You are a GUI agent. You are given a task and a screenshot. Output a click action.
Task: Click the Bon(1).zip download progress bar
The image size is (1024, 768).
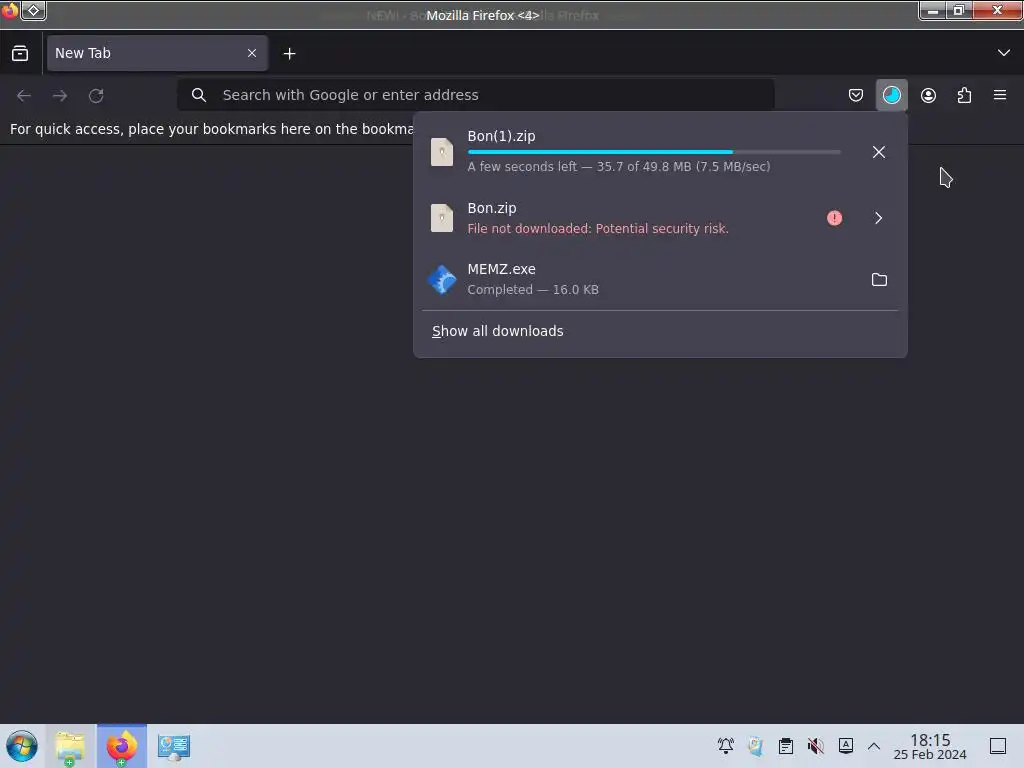click(x=654, y=152)
